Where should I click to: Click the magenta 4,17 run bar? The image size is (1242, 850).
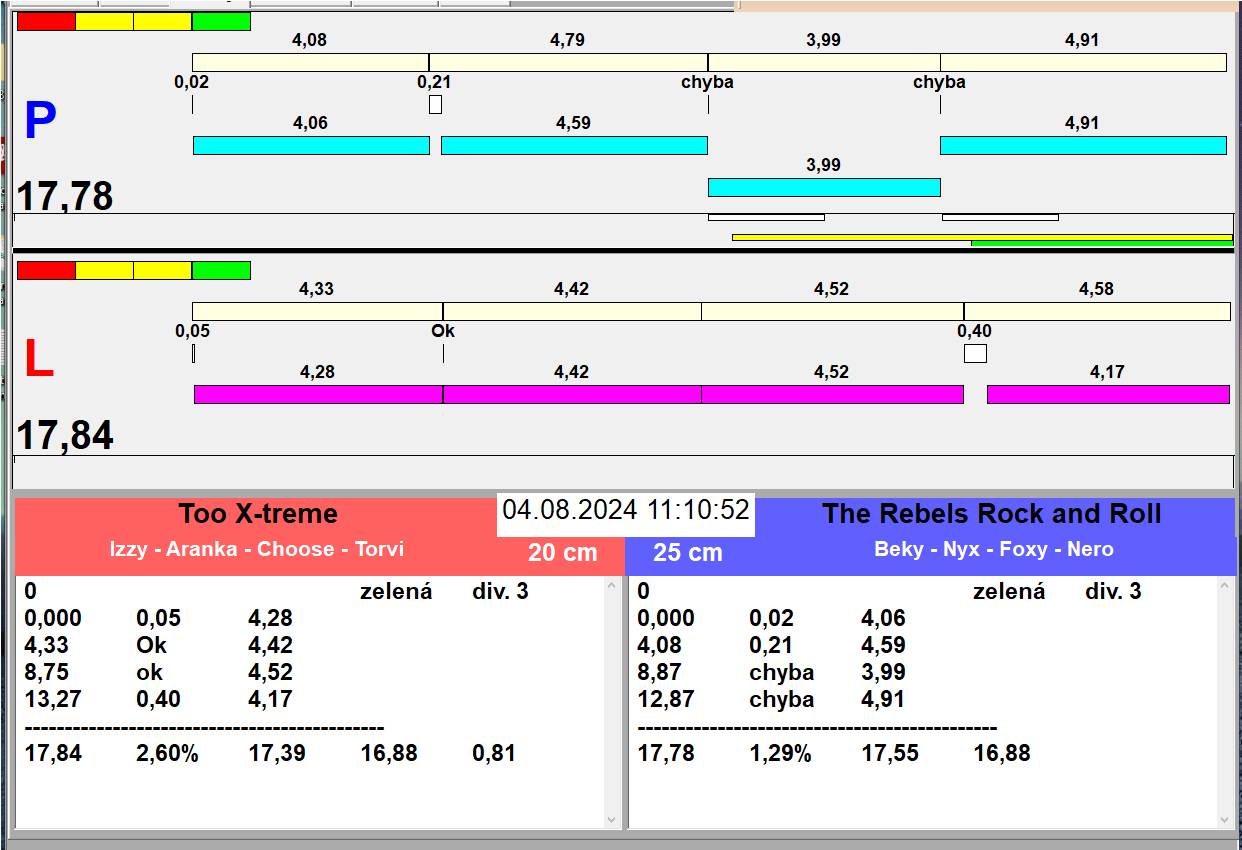click(1107, 394)
